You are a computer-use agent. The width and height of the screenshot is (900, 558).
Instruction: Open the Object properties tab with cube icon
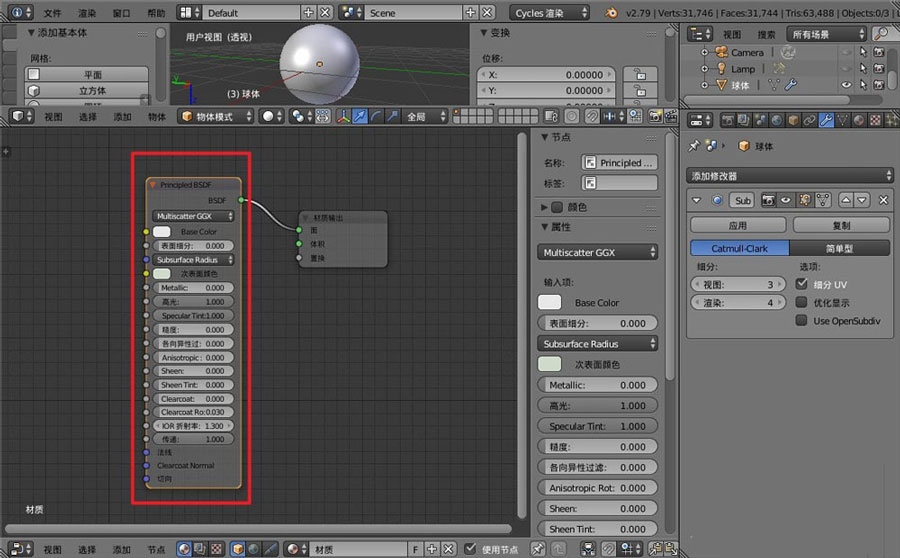pyautogui.click(x=793, y=120)
